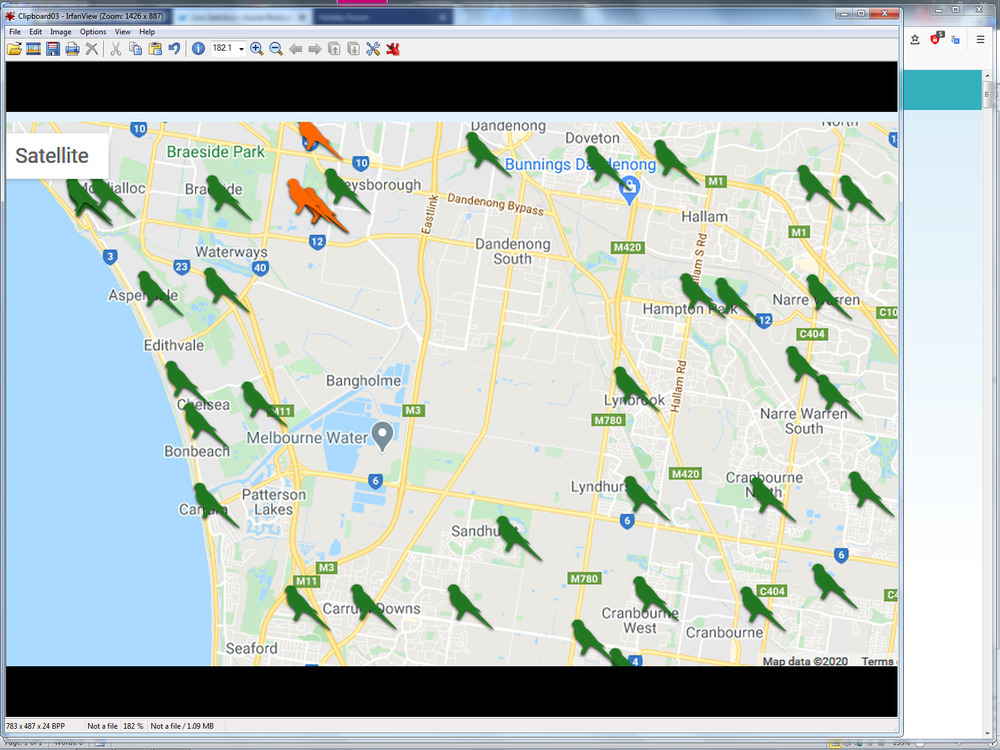This screenshot has width=1000, height=750.
Task: Click the red shield extension icon
Action: coord(936,39)
